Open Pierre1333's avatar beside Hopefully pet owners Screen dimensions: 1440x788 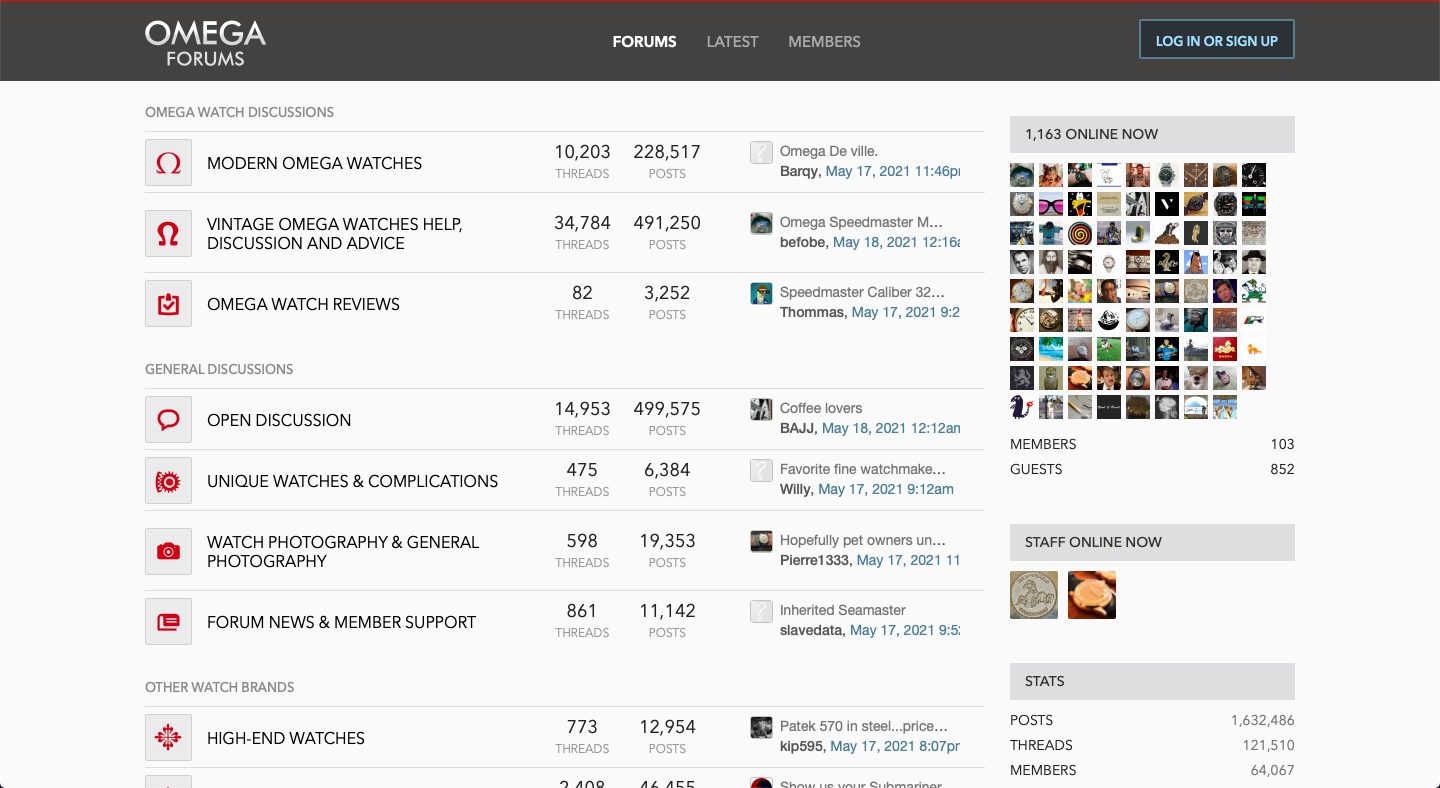tap(761, 541)
